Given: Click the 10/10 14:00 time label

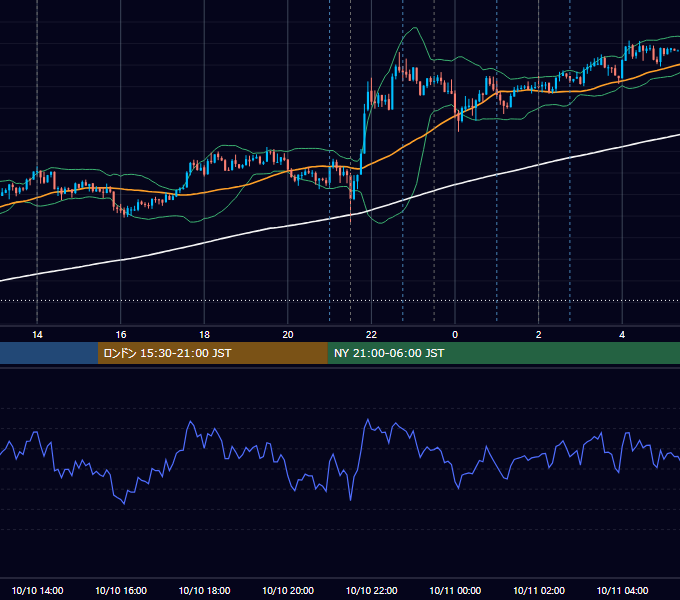Looking at the screenshot, I should 37,590.
